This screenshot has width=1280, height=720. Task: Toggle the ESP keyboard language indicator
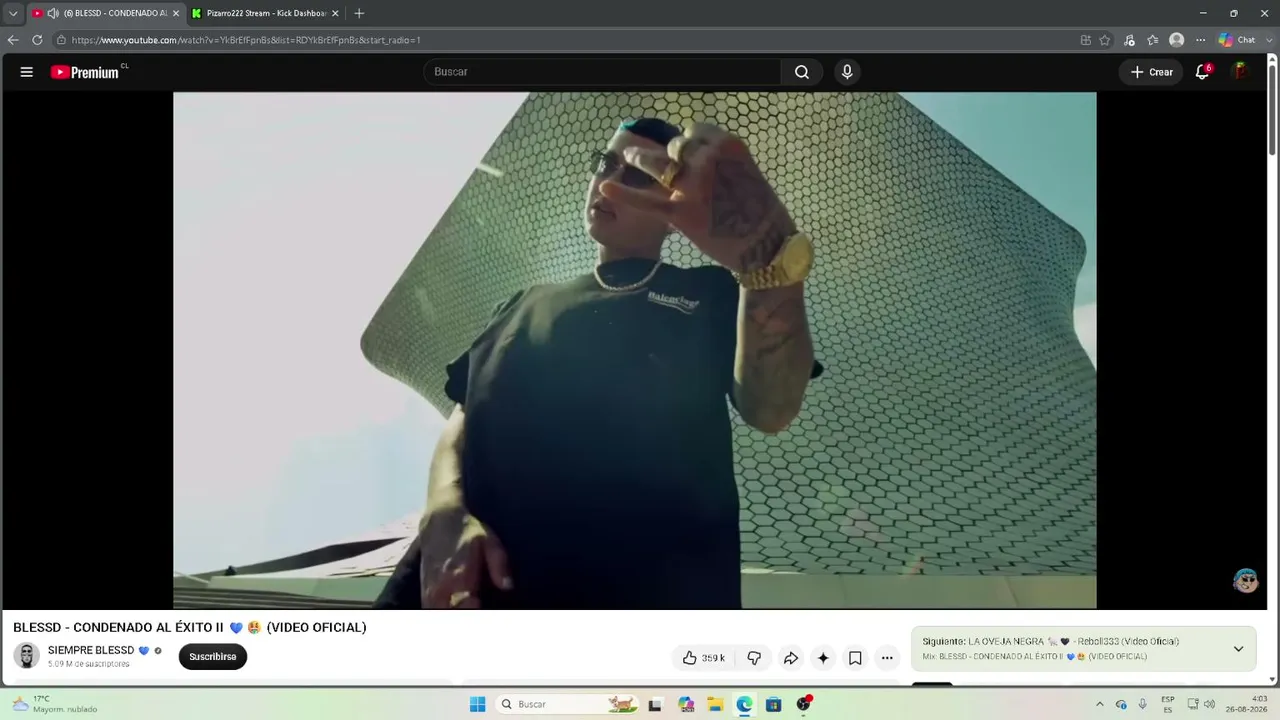pyautogui.click(x=1168, y=704)
